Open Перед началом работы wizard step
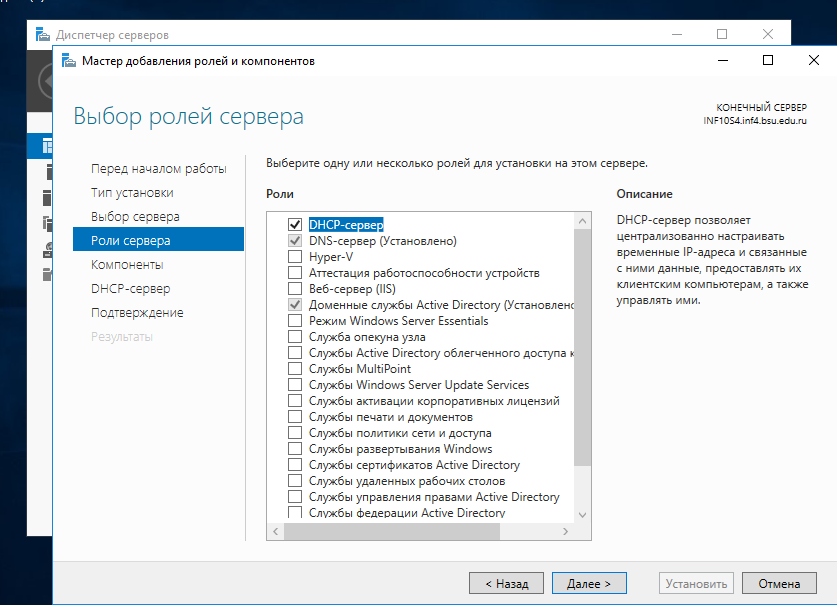837x605 pixels. coord(159,169)
